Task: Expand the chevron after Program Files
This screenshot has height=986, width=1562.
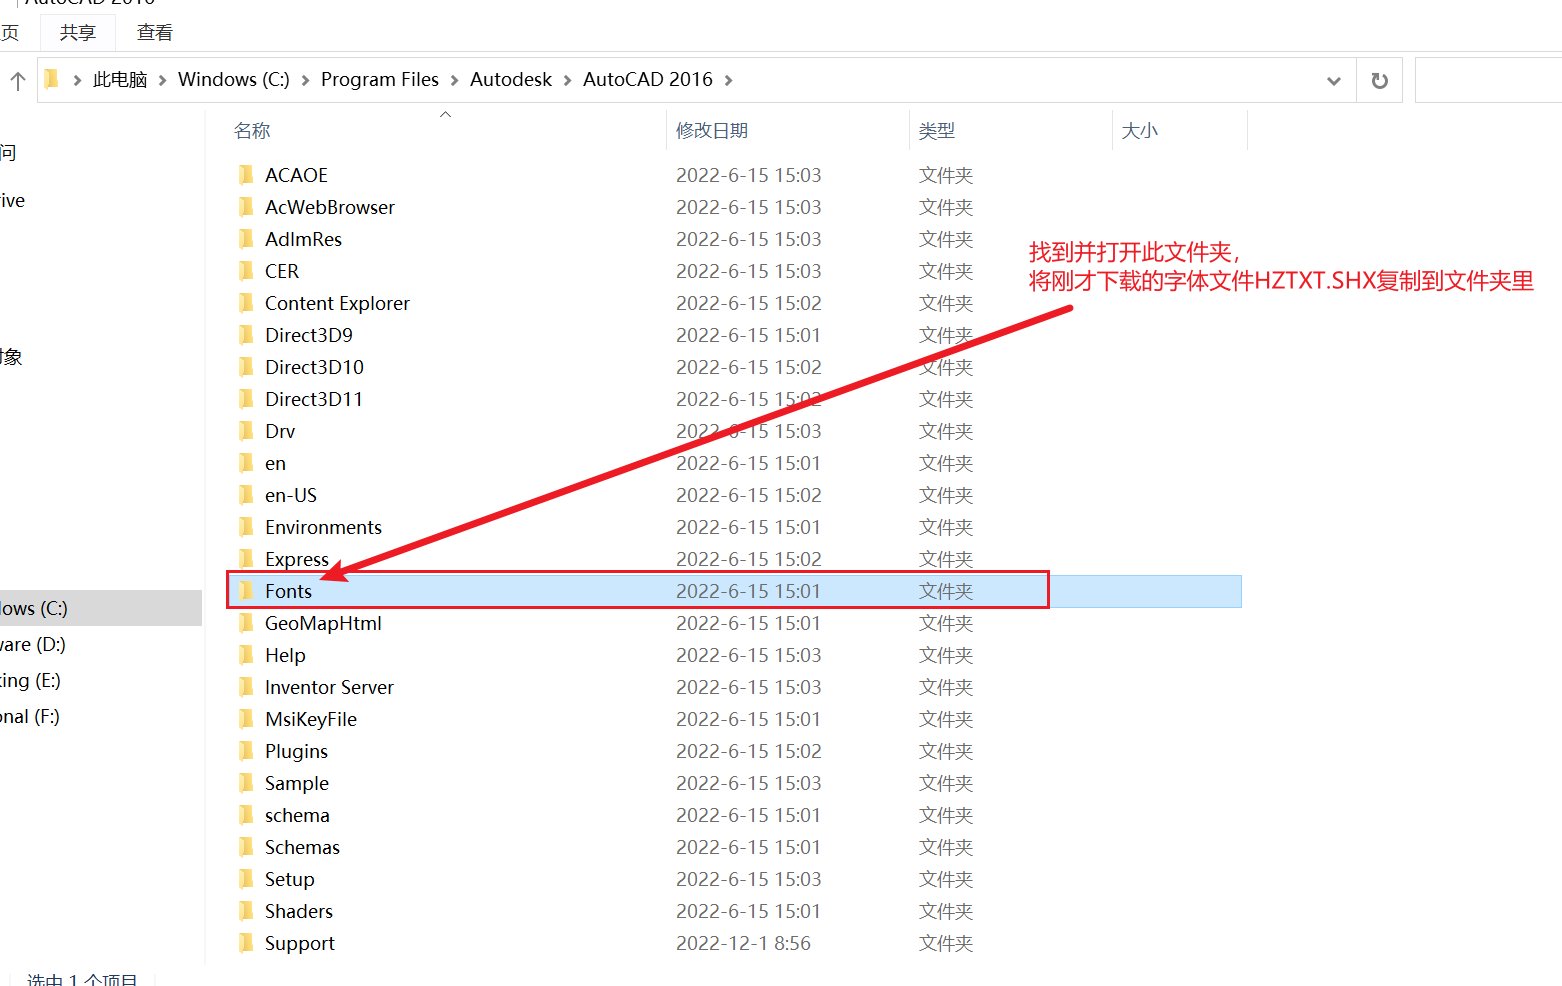Action: tap(454, 80)
